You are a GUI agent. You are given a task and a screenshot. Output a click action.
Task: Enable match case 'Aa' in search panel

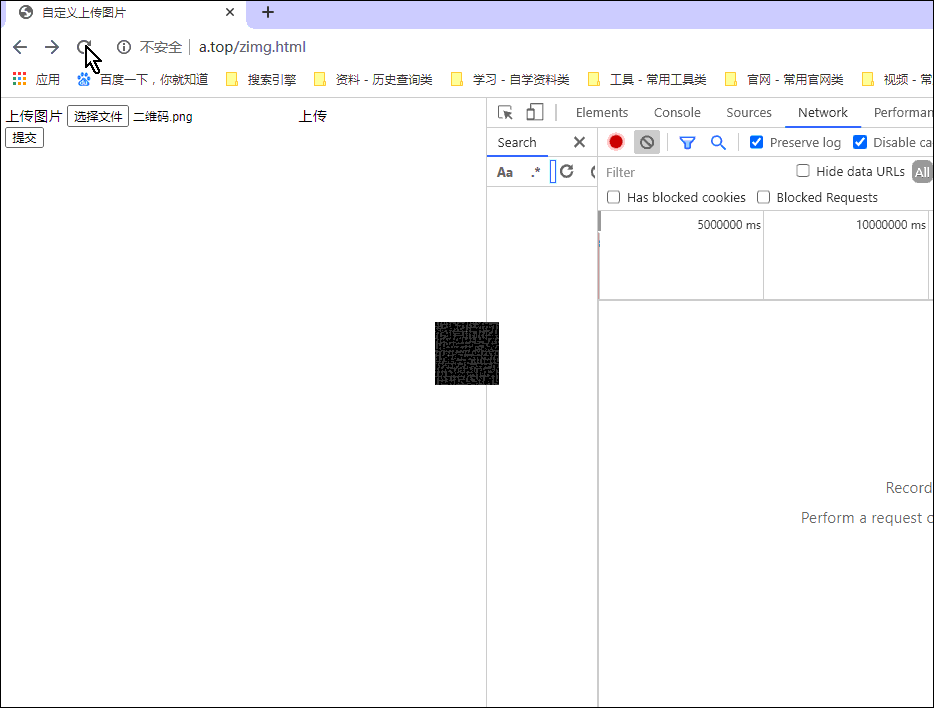[x=505, y=172]
